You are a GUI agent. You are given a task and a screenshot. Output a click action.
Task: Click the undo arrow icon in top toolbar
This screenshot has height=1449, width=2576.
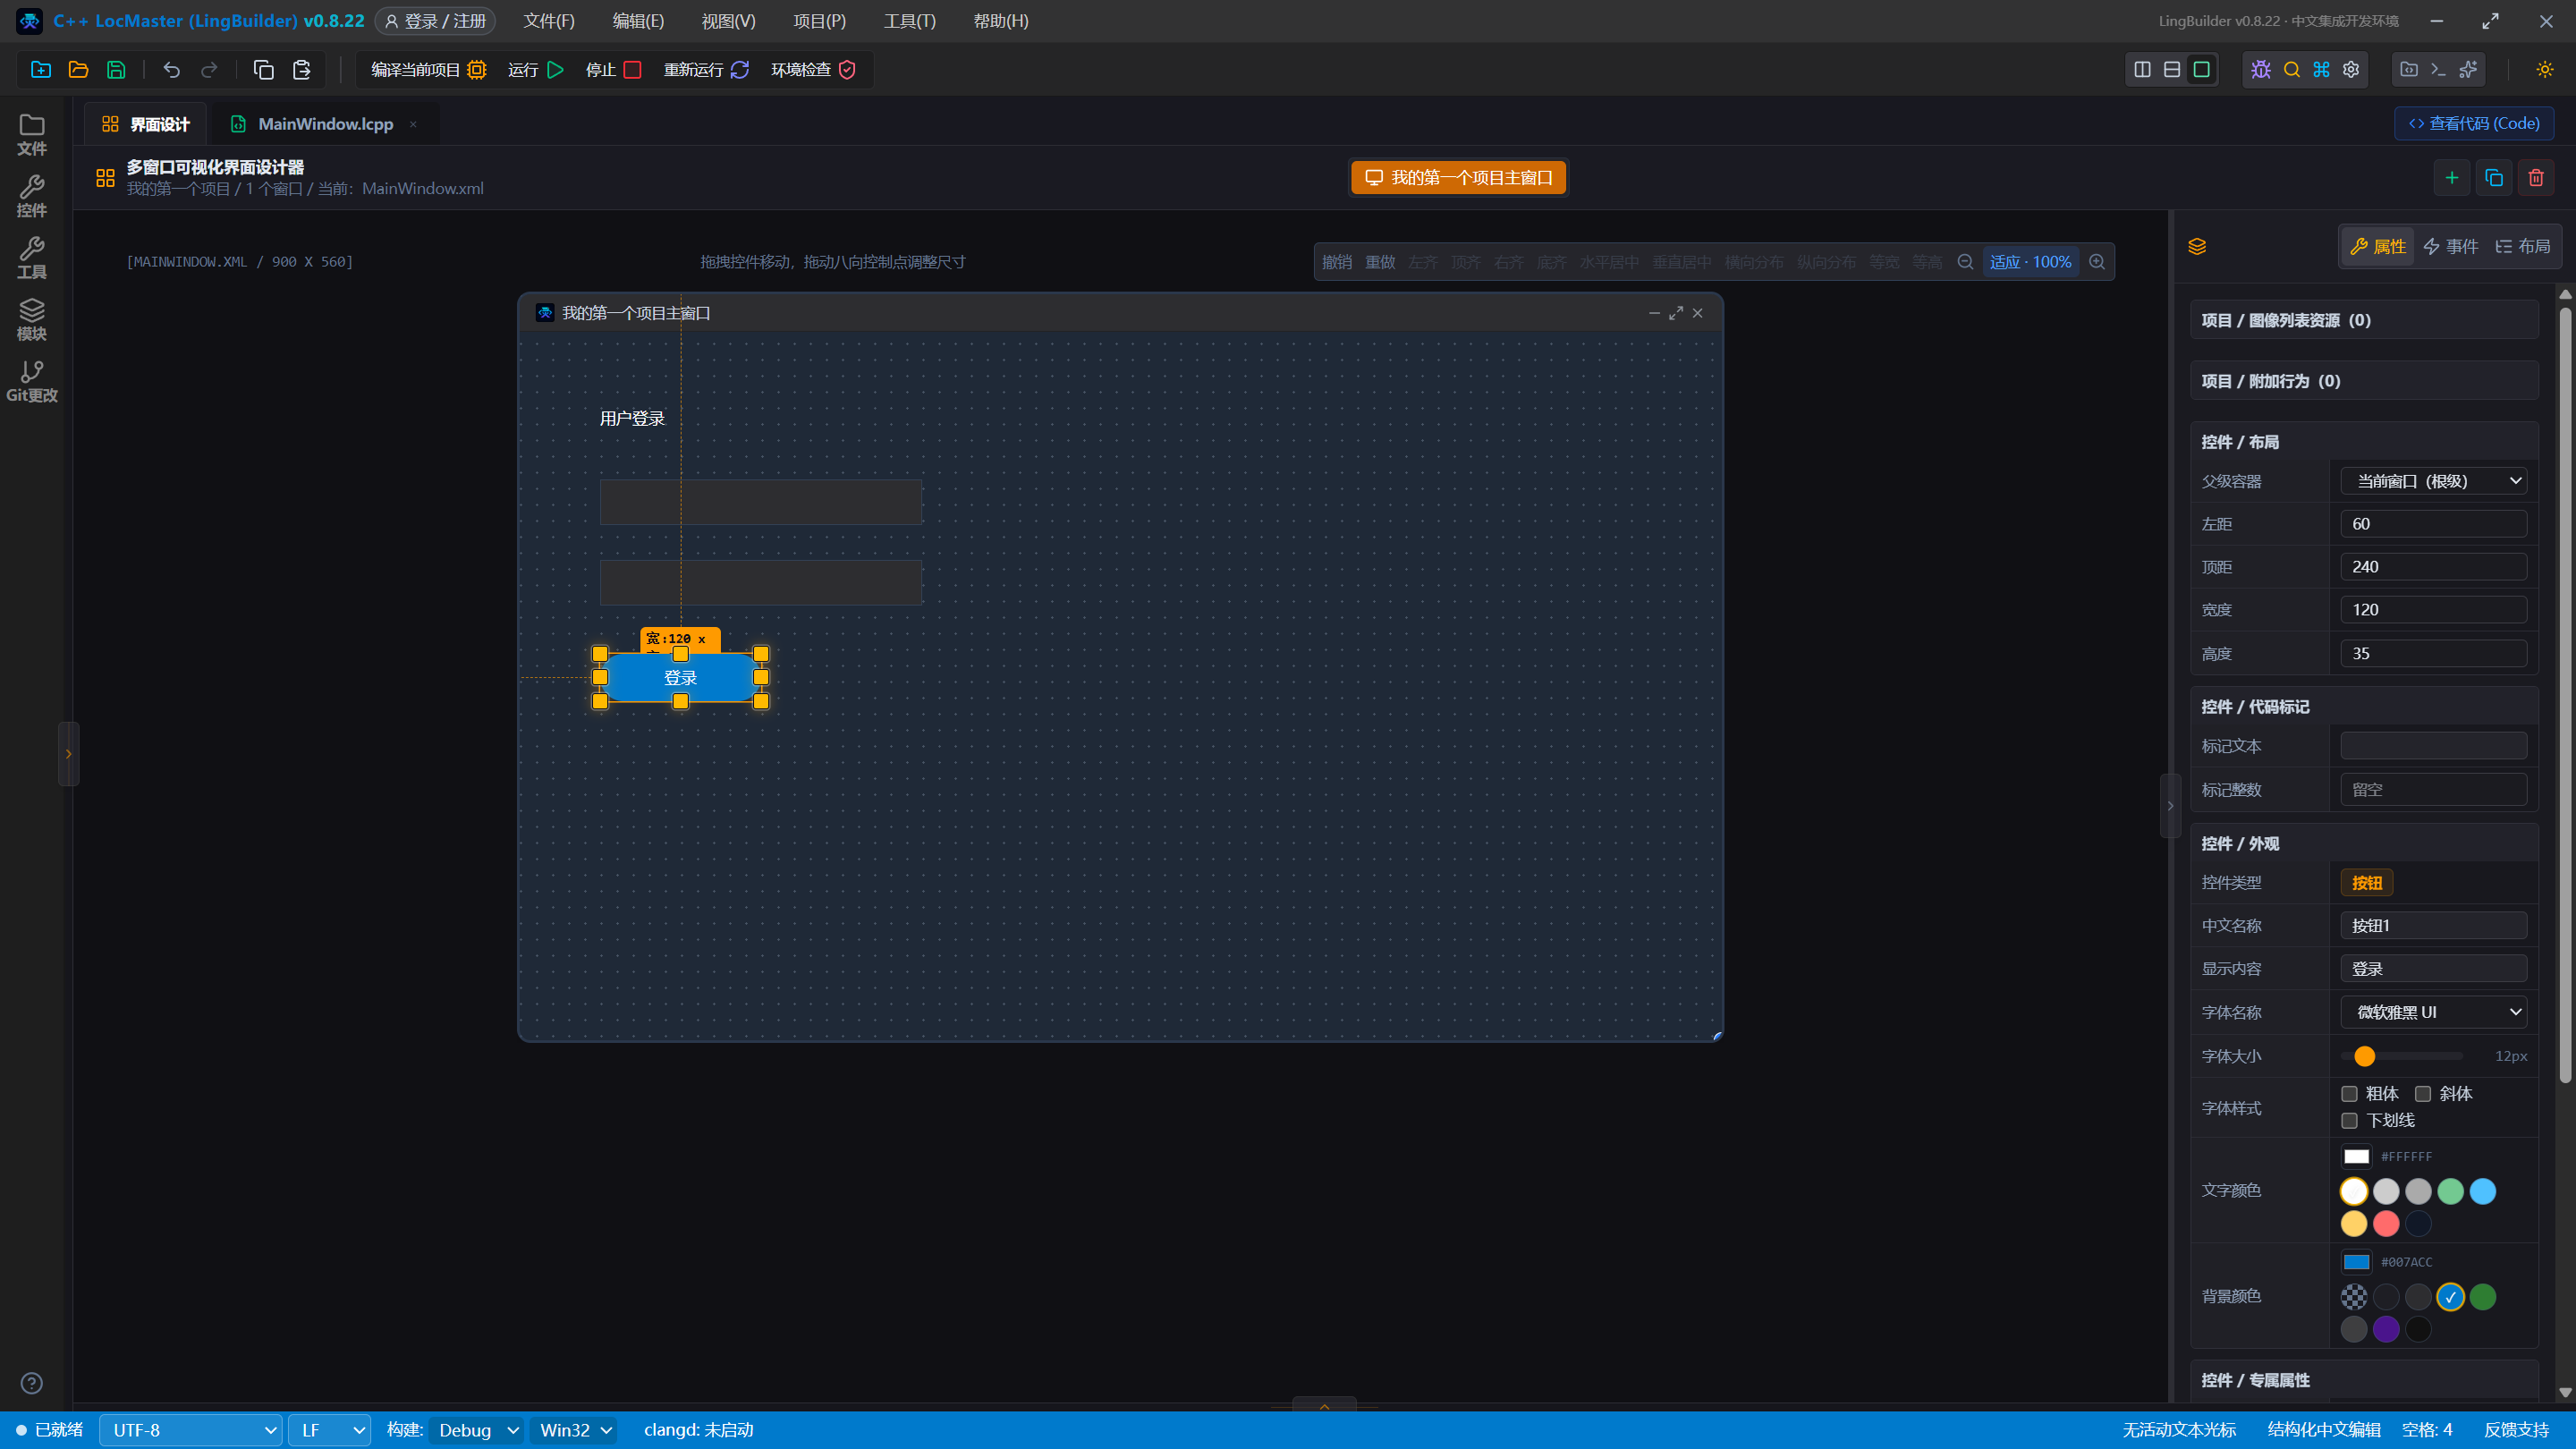pos(172,69)
